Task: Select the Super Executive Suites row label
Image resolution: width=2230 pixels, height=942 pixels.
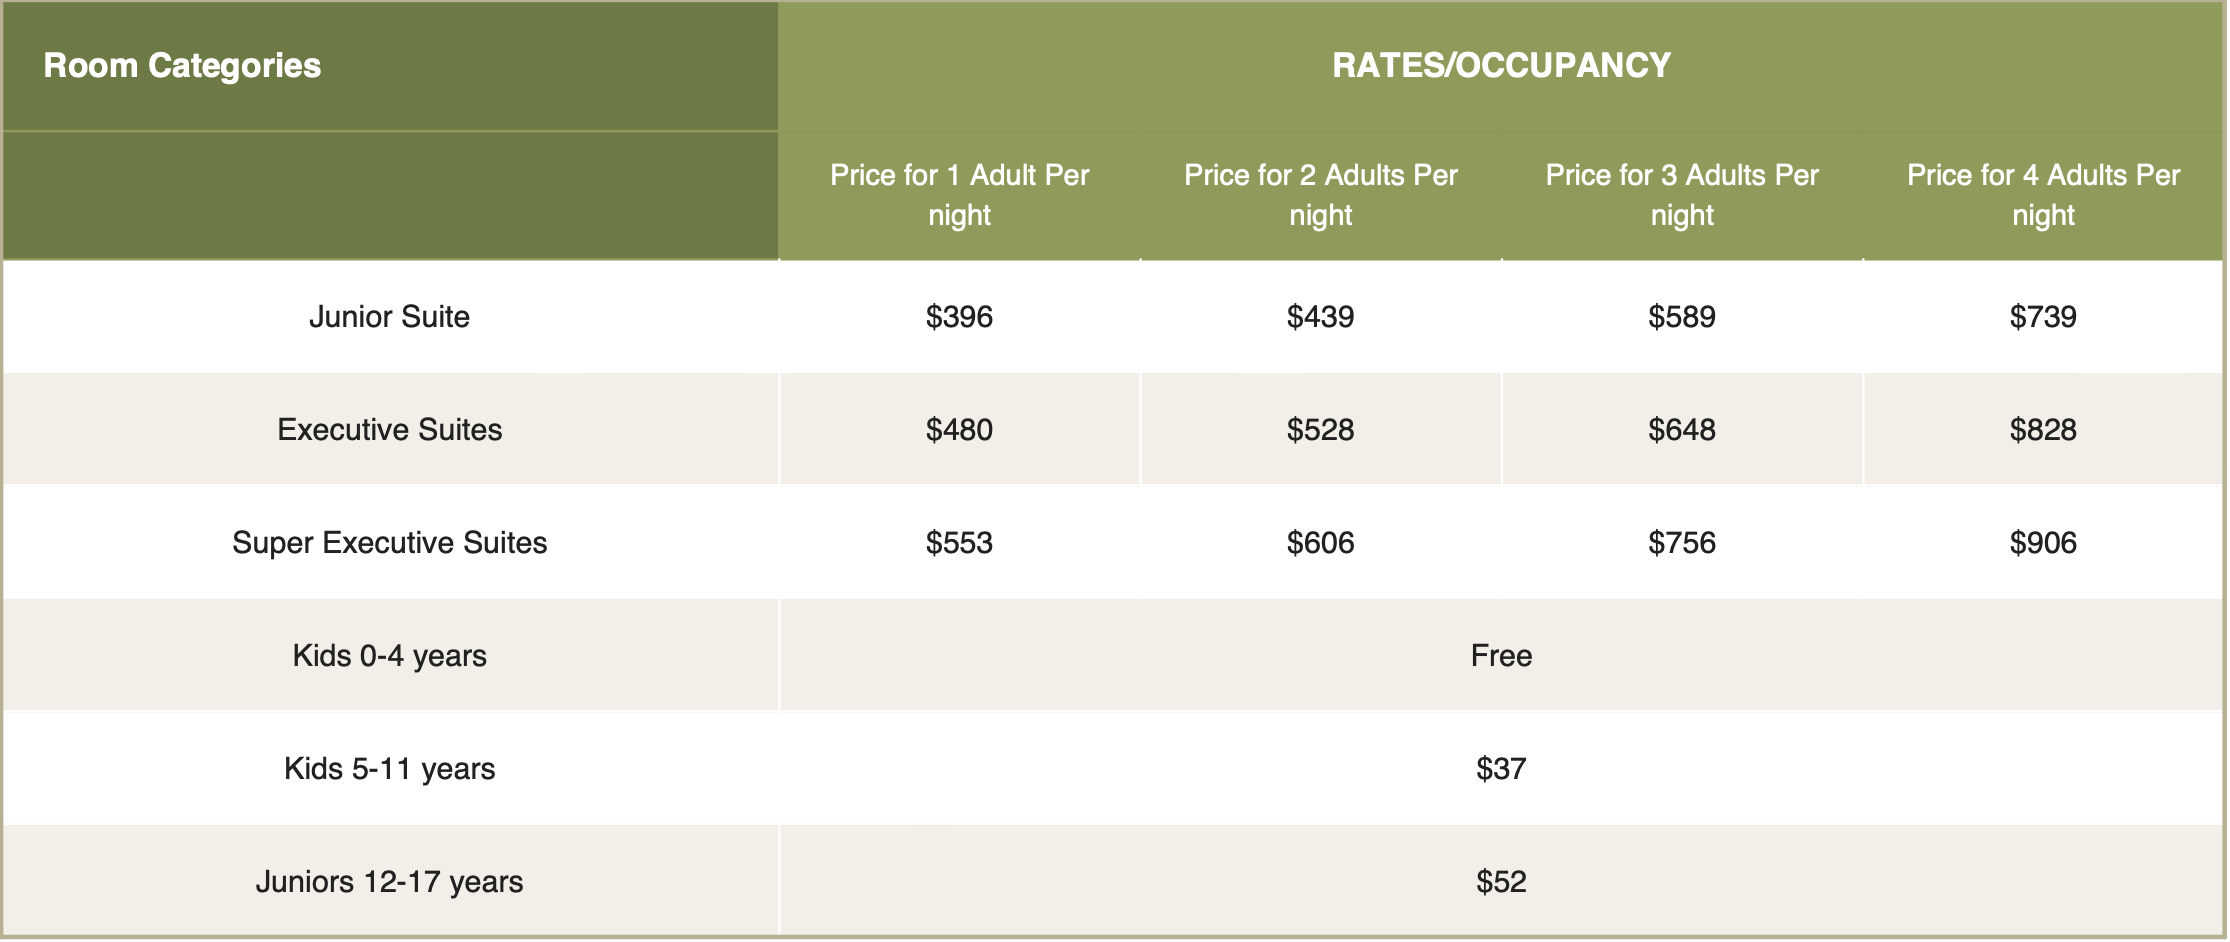Action: point(389,543)
